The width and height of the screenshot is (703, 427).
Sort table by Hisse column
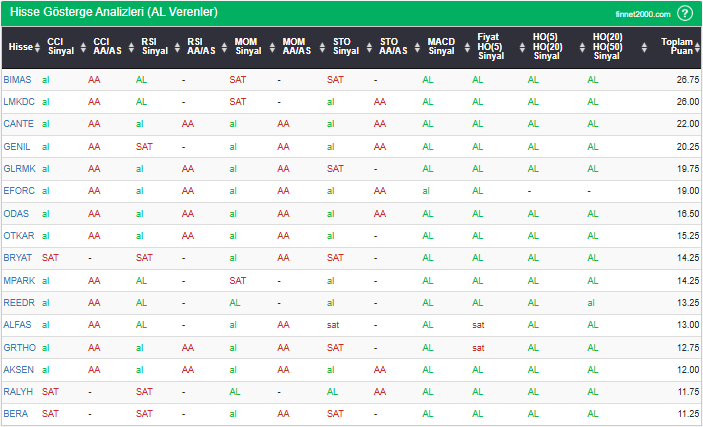tap(19, 47)
